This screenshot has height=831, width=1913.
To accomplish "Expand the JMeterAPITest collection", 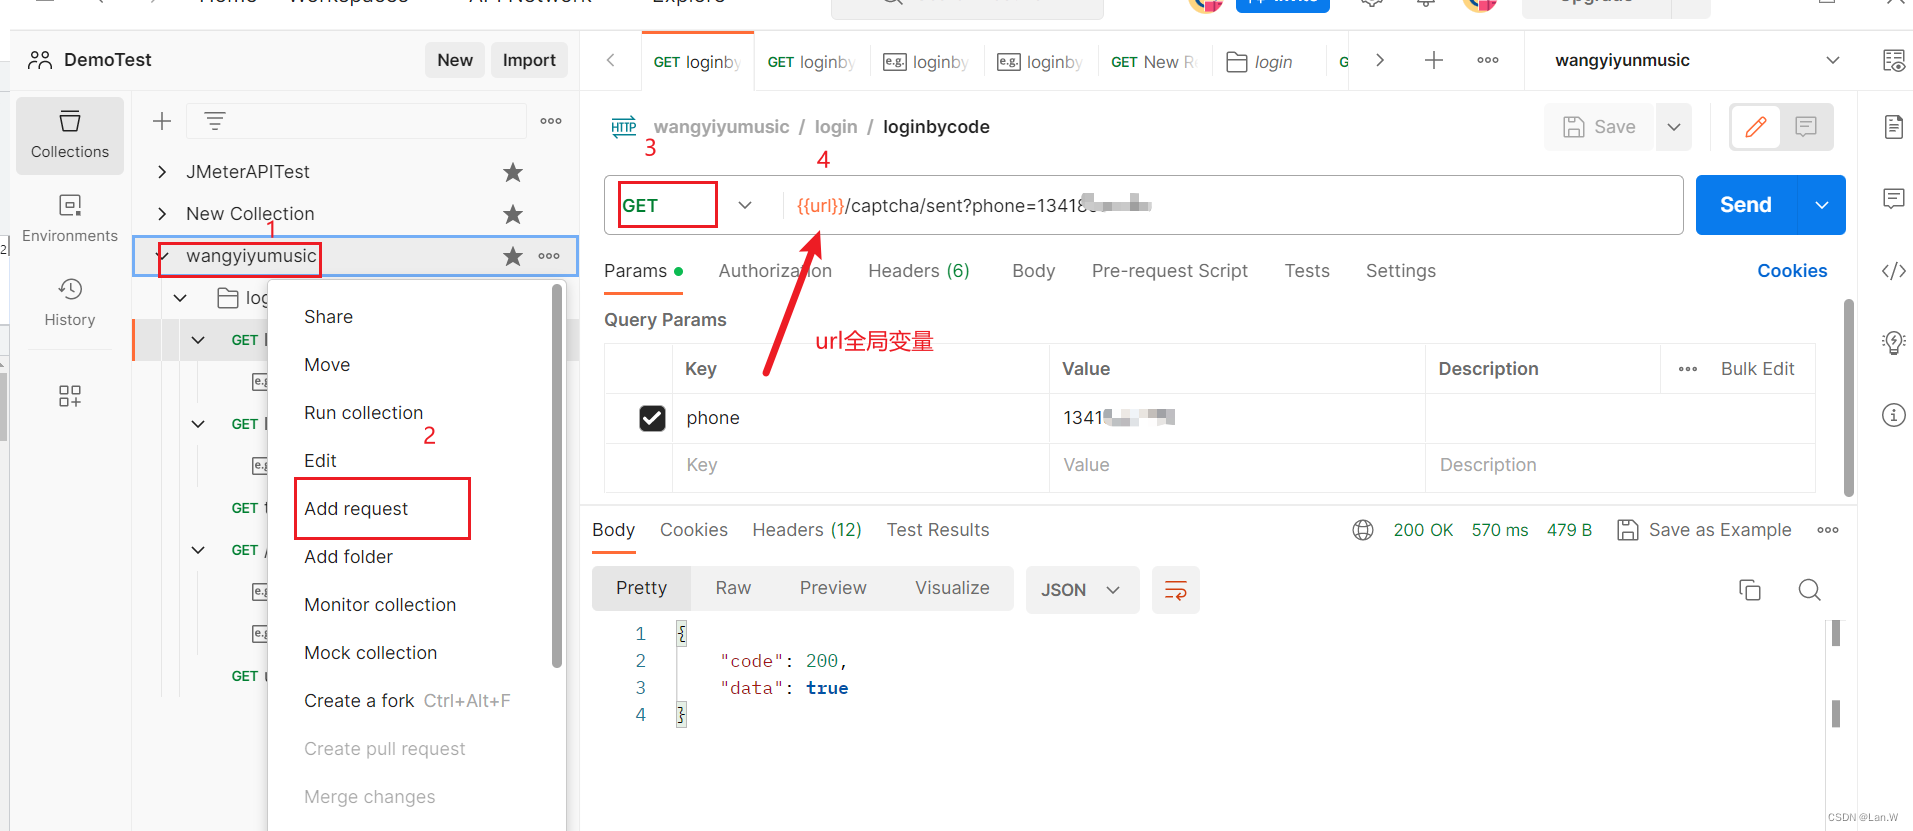I will click(162, 172).
